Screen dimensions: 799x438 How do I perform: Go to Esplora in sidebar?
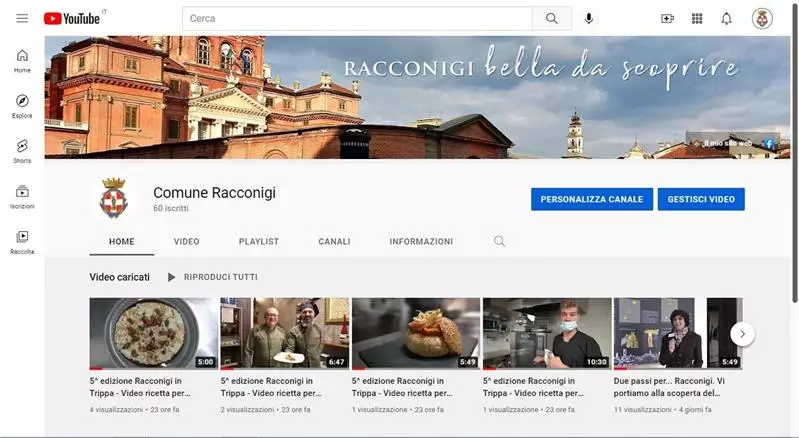point(22,106)
